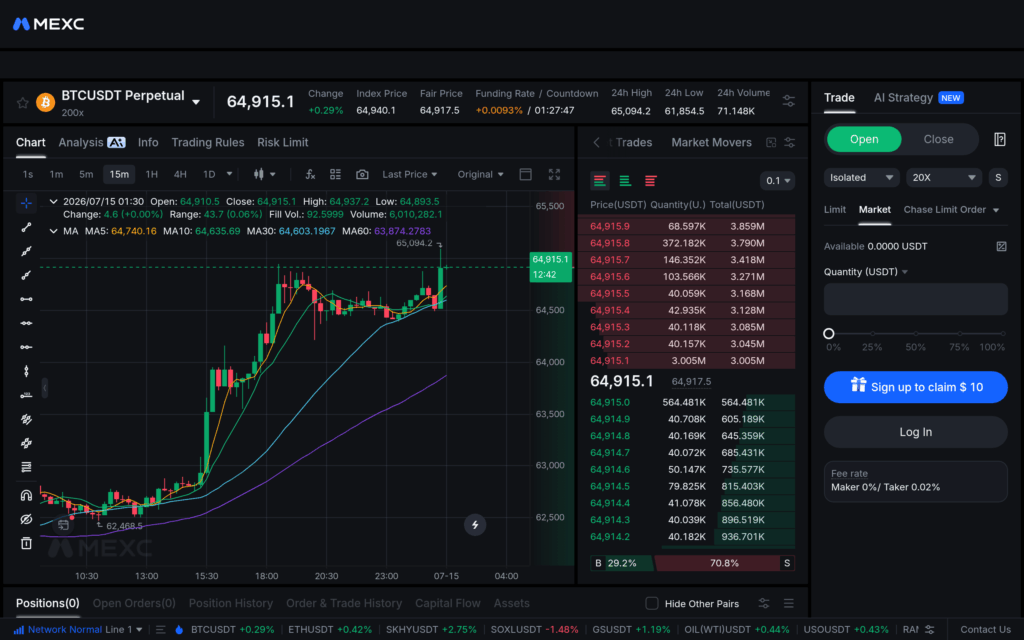1024x640 pixels.
Task: Hide all drawings with the eye icon
Action: coord(26,519)
